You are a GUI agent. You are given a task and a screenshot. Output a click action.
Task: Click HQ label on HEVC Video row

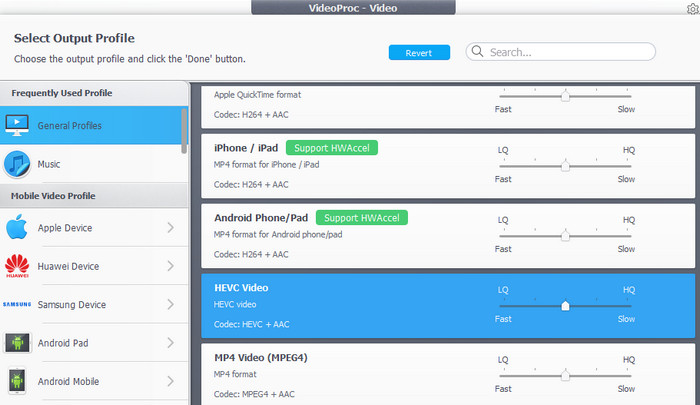(x=629, y=290)
